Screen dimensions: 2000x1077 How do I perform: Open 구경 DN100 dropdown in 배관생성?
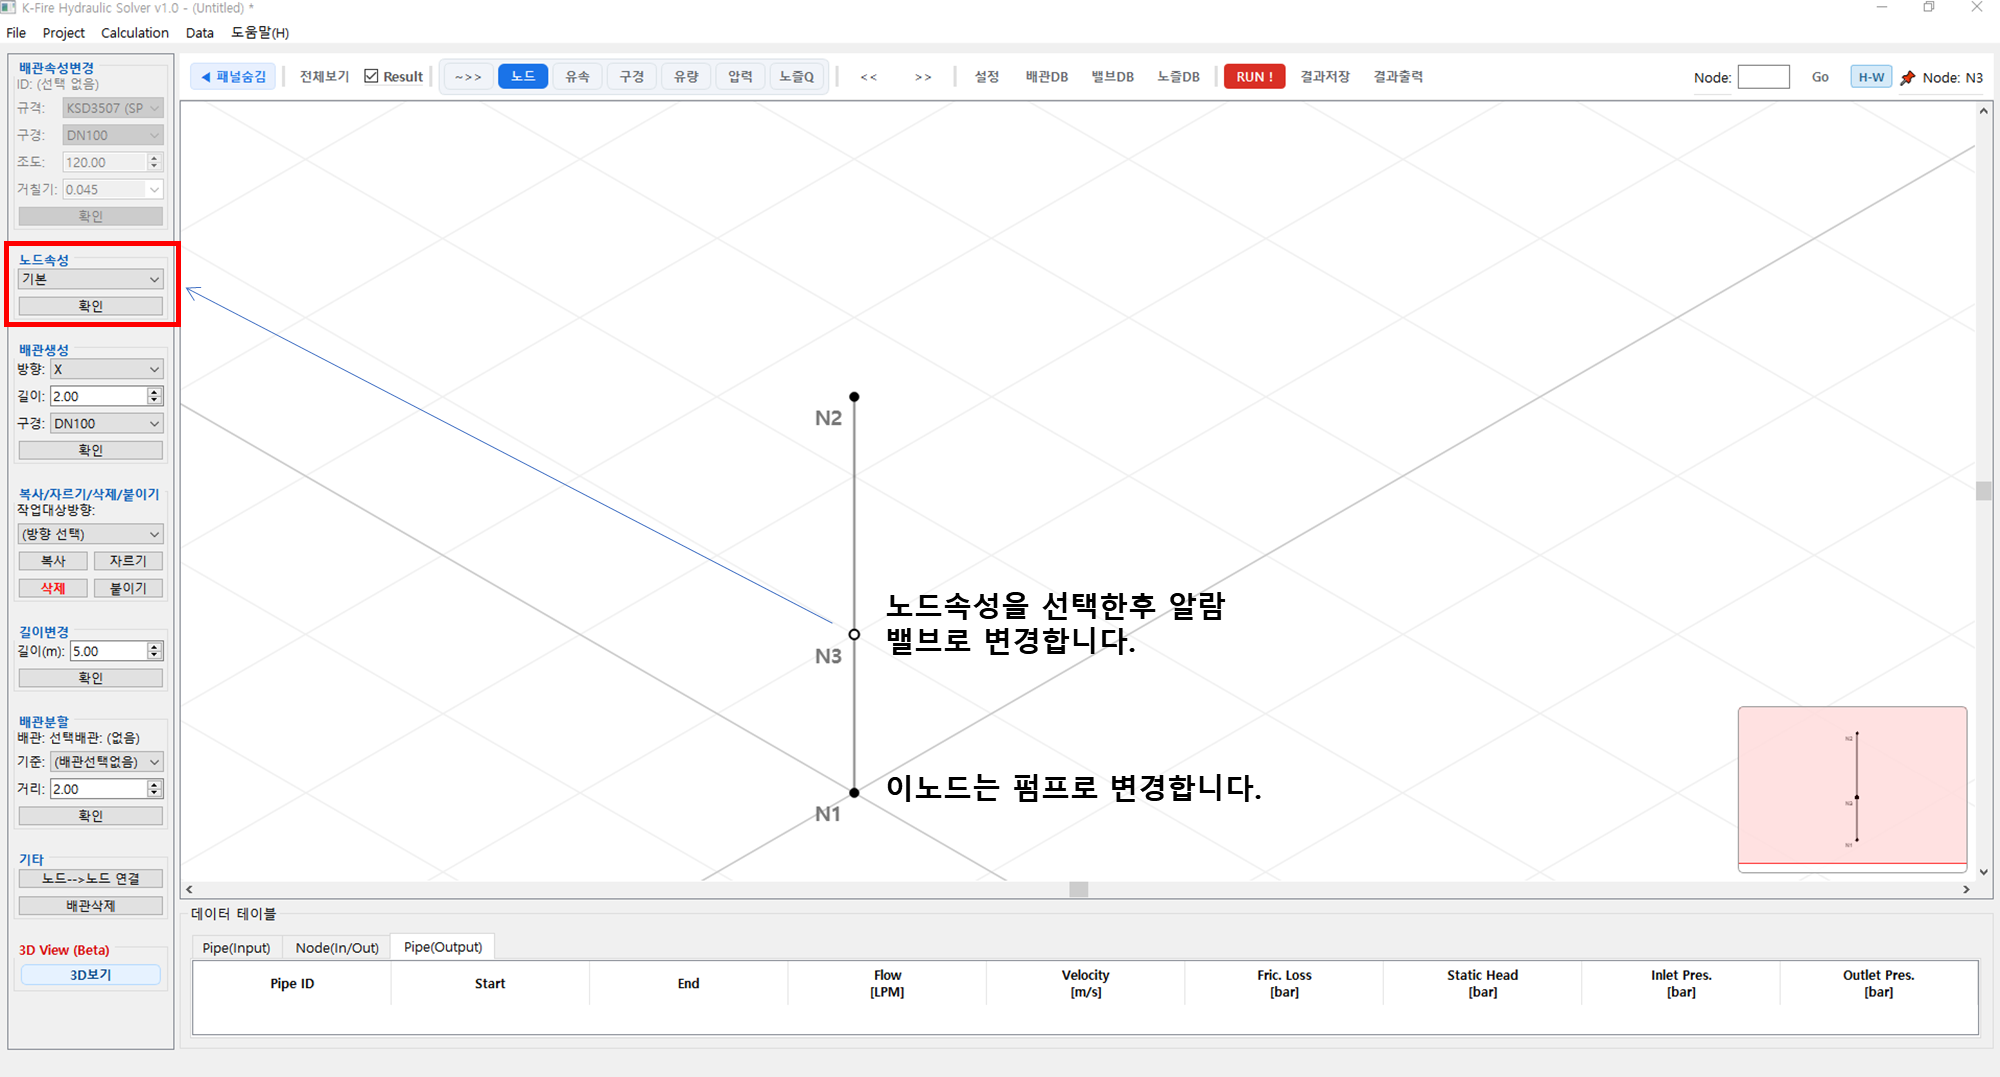point(107,424)
